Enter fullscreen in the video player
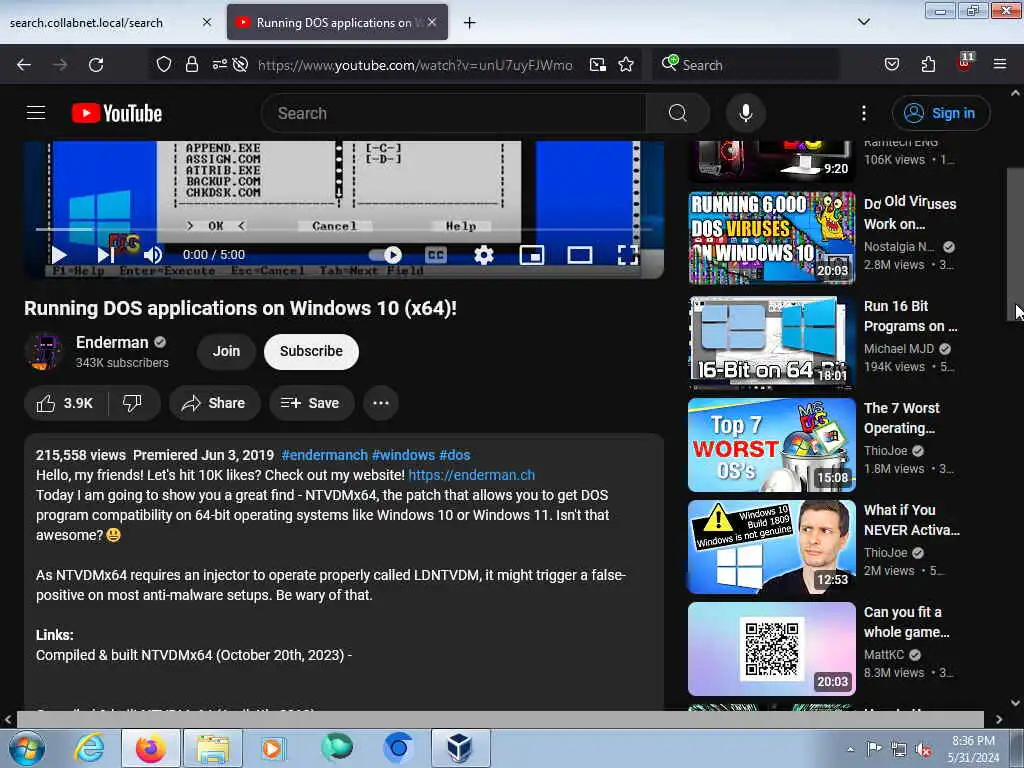 coord(628,255)
